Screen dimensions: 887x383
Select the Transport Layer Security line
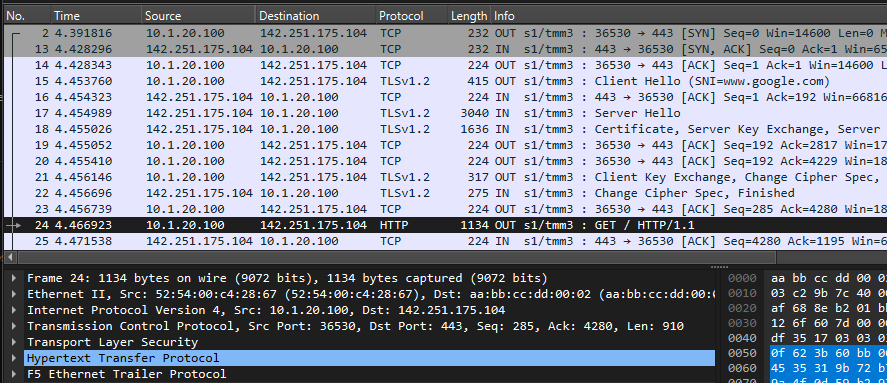pyautogui.click(x=369, y=342)
